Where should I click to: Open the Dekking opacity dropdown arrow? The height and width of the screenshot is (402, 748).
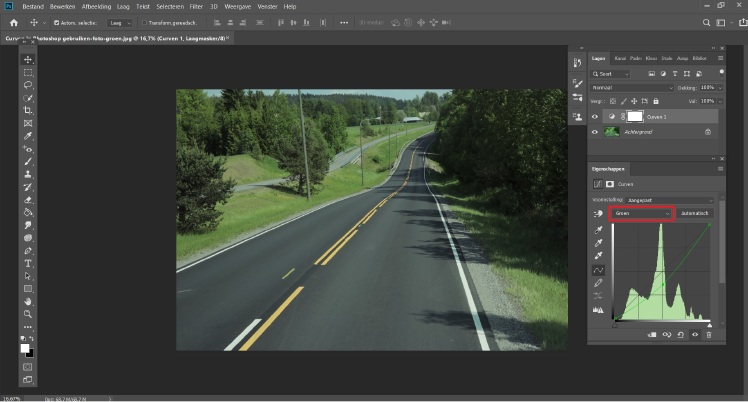coord(720,88)
